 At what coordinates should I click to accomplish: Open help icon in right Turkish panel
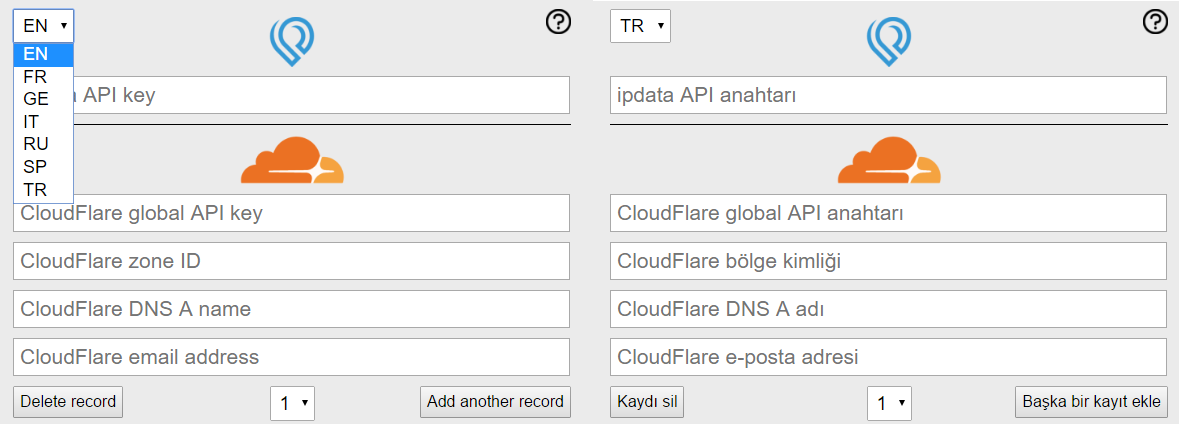[x=1155, y=23]
